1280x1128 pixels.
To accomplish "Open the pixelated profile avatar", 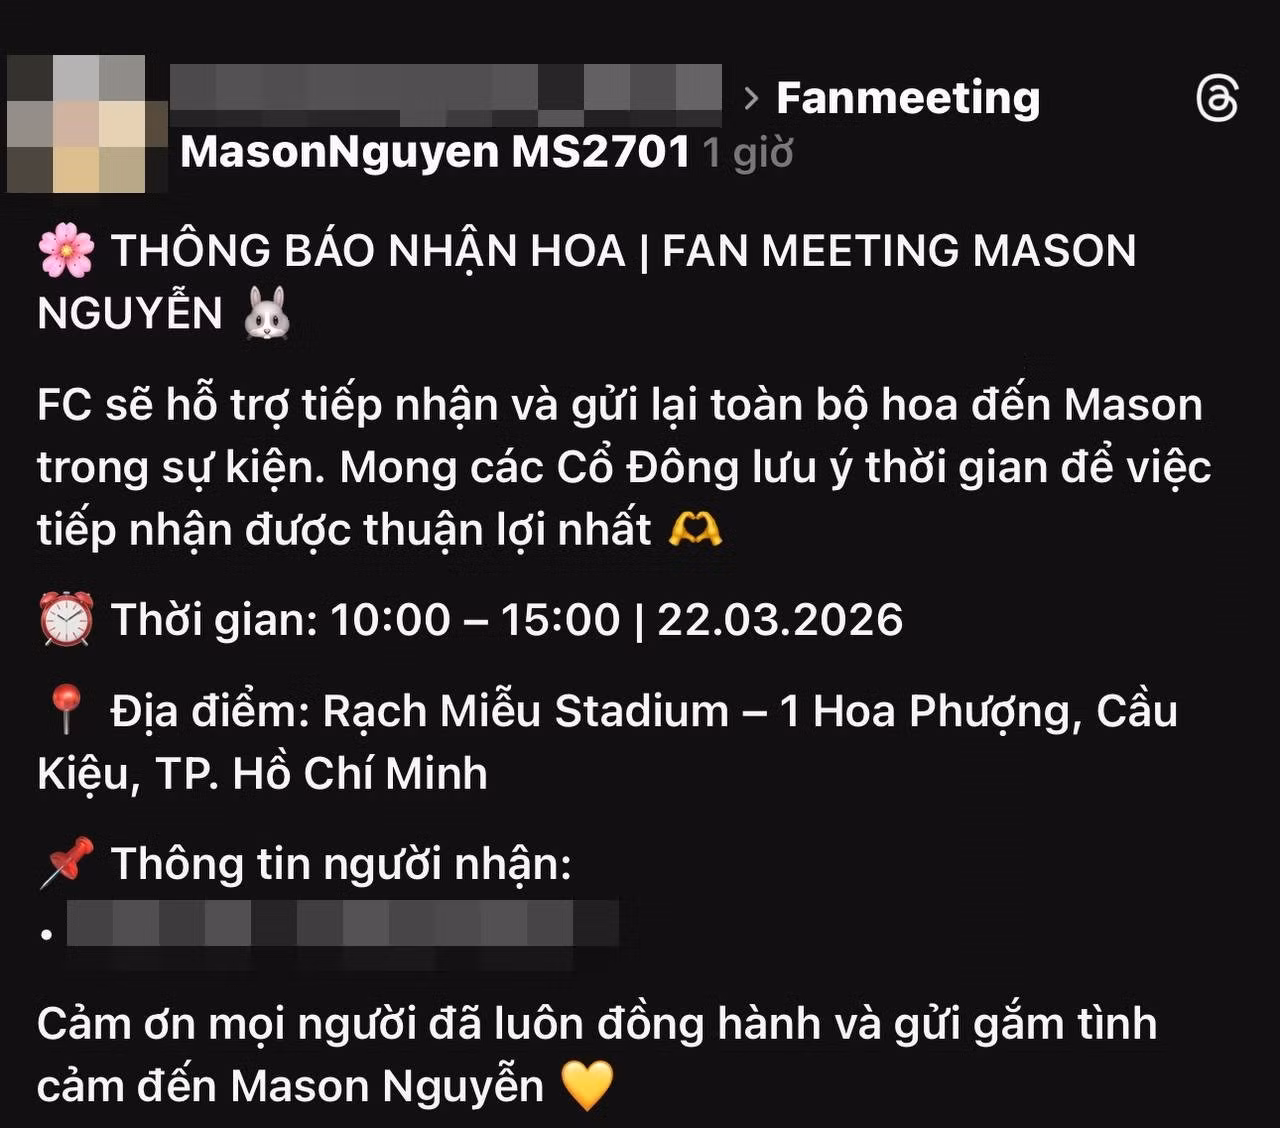I will tap(76, 124).
